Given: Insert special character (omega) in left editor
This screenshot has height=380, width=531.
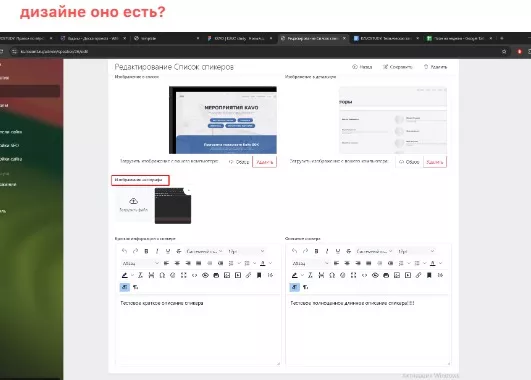Looking at the screenshot, I should point(162,275).
